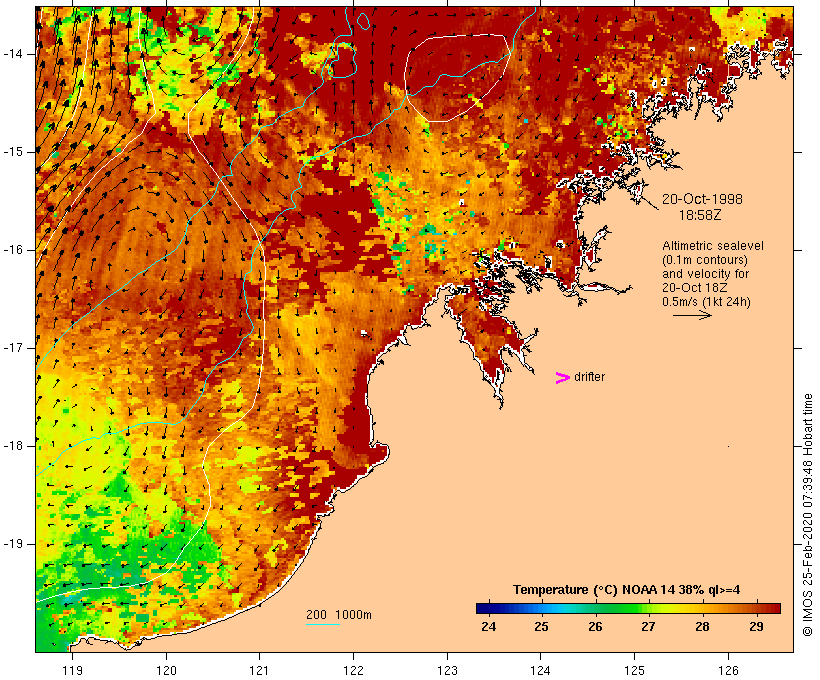Image resolution: width=820 pixels, height=680 pixels.
Task: Click the color bar value '25'
Action: (x=541, y=627)
